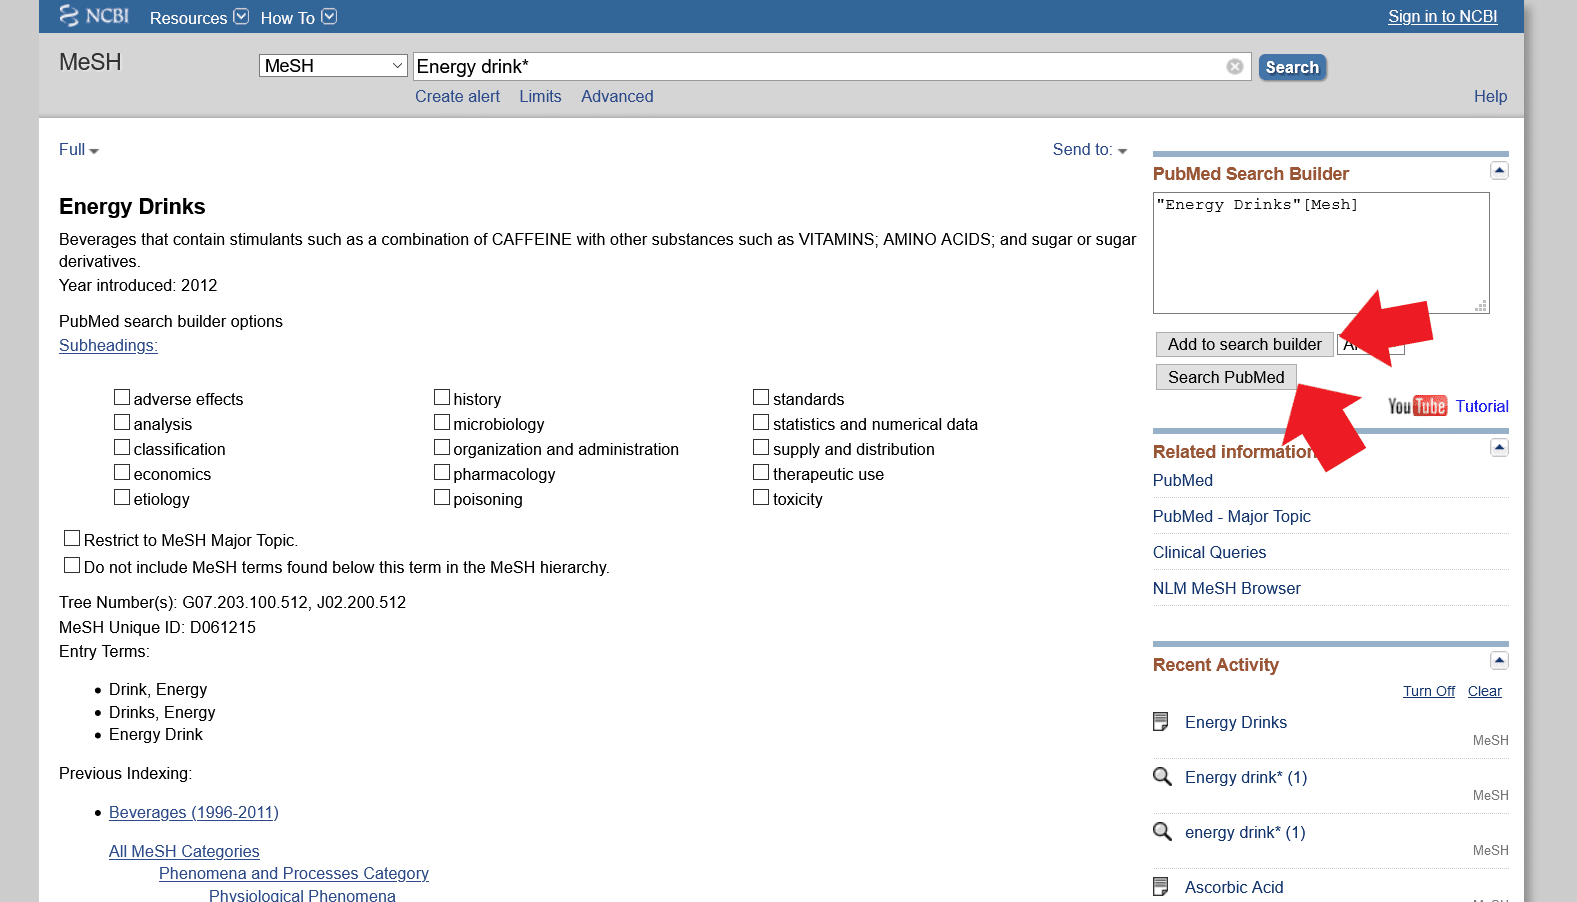Open the Advanced search link
Screen dimensions: 1577x902
point(617,96)
